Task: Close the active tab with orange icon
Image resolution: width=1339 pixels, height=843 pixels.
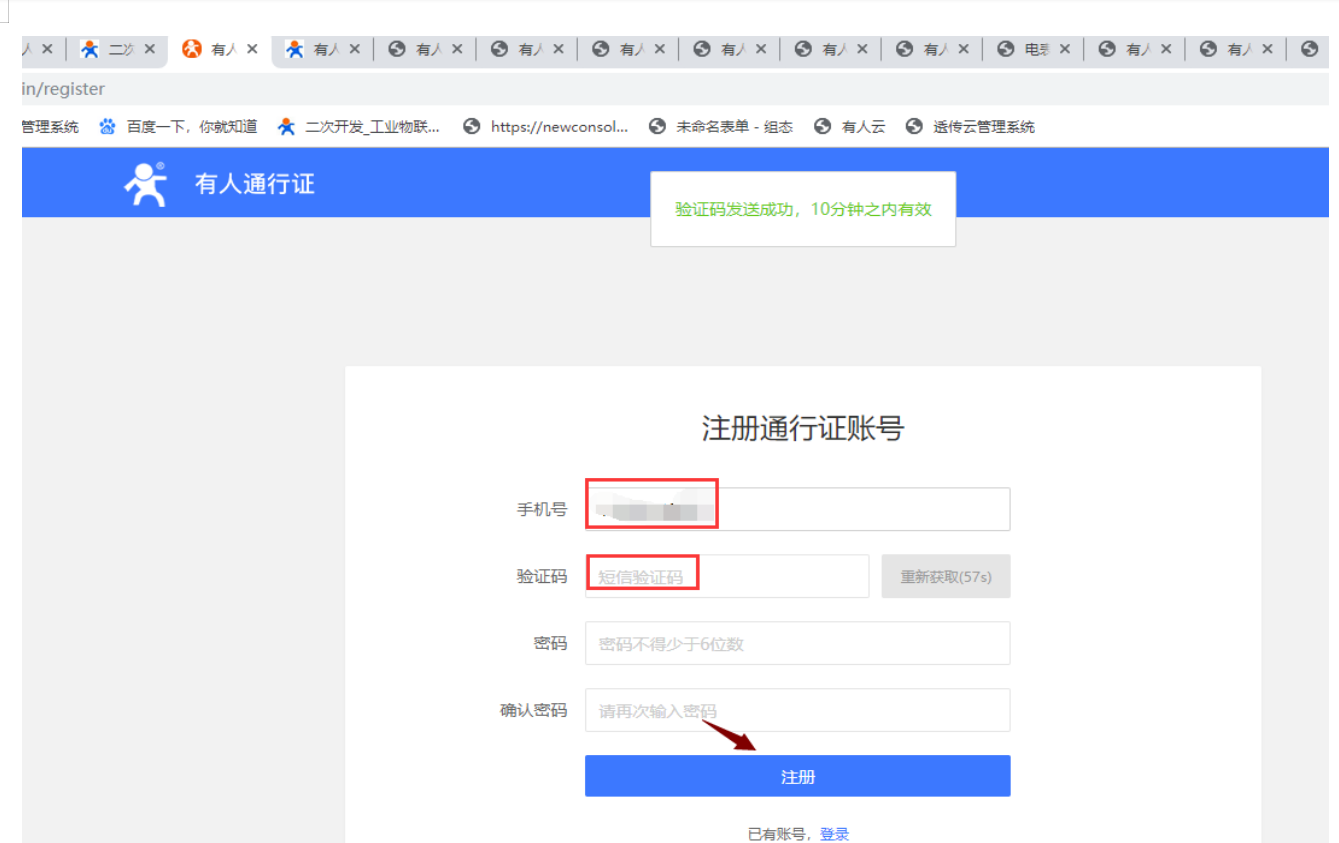Action: click(x=252, y=49)
